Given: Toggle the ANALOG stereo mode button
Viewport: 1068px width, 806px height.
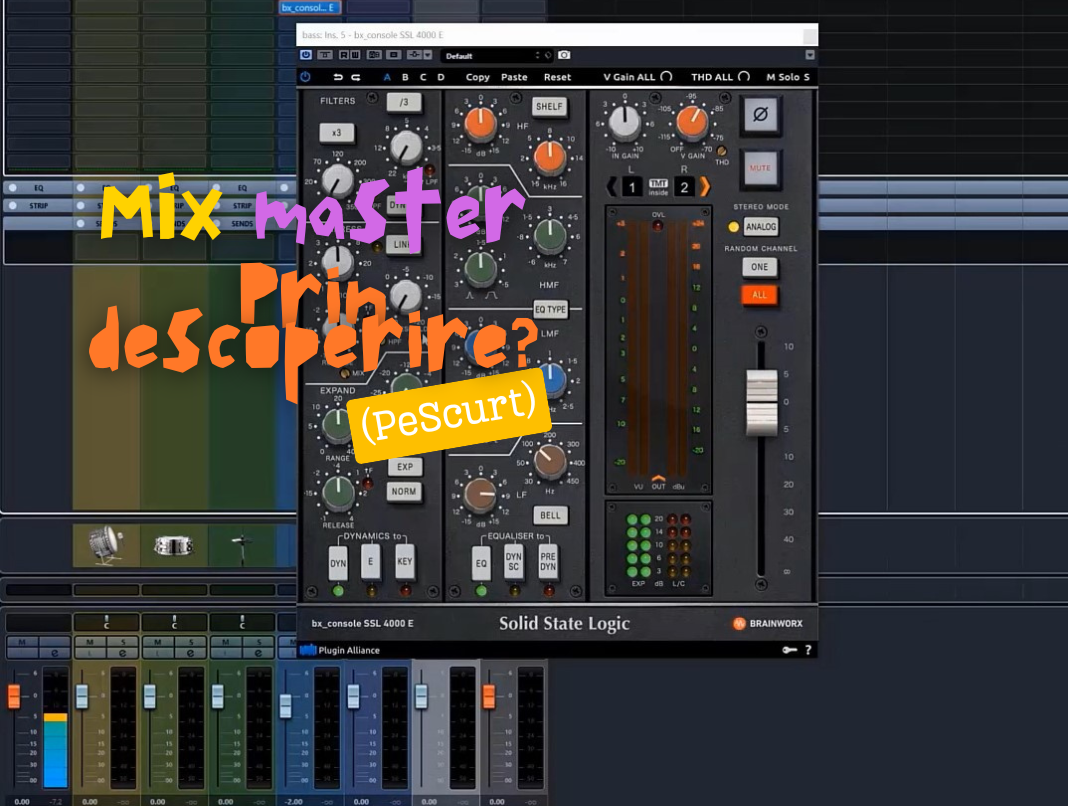Looking at the screenshot, I should coord(761,227).
